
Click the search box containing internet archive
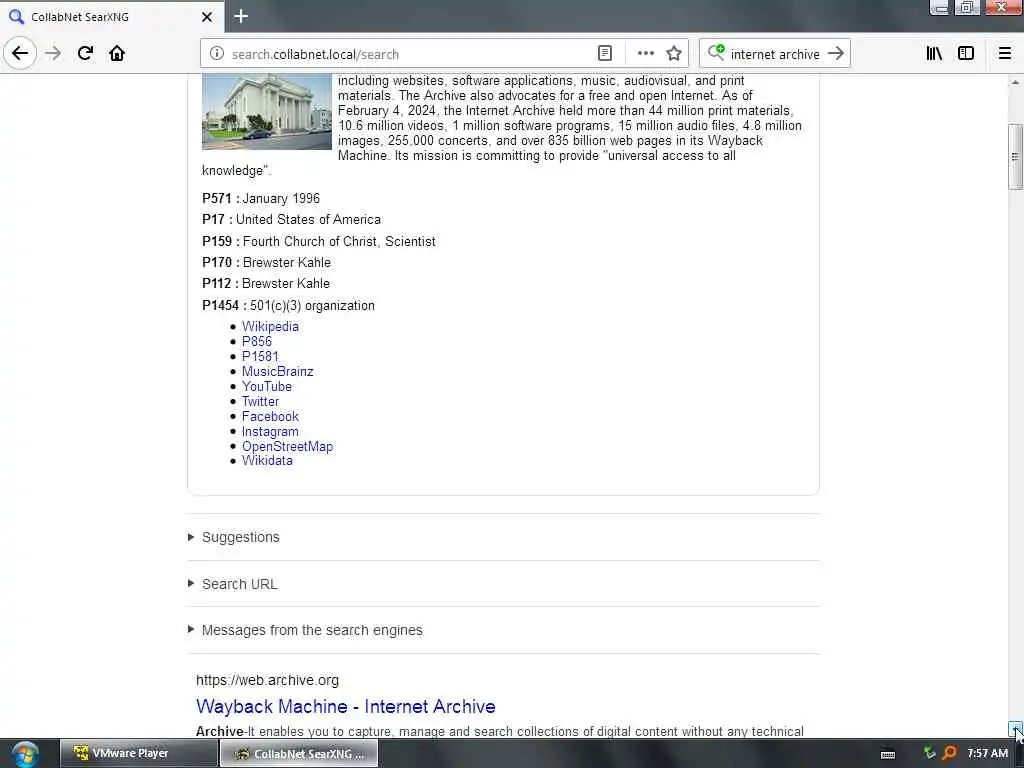click(775, 54)
